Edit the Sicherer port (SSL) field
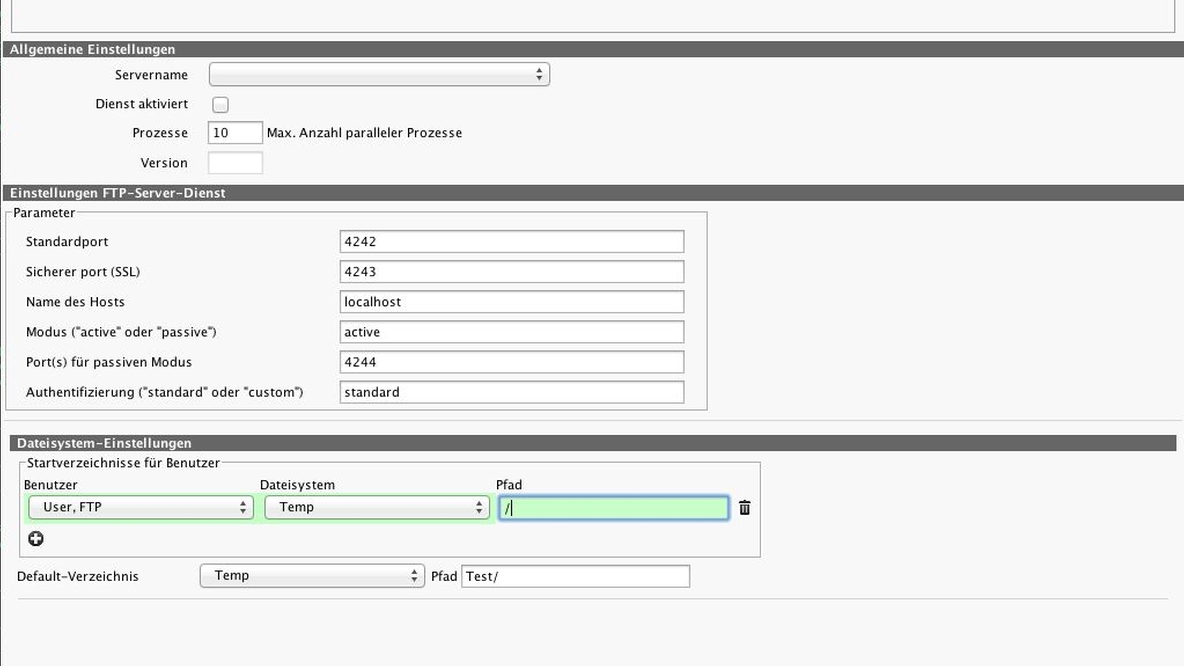This screenshot has width=1184, height=666. pos(512,272)
